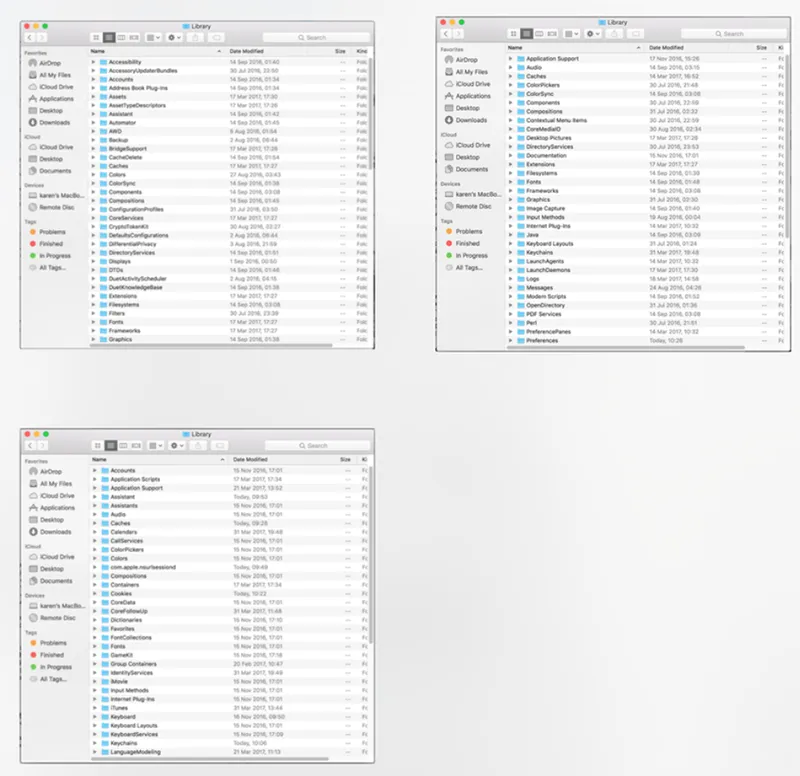Click the Back arrow in window listing CallServices
Screen dimensions: 800x776
(x=29, y=445)
